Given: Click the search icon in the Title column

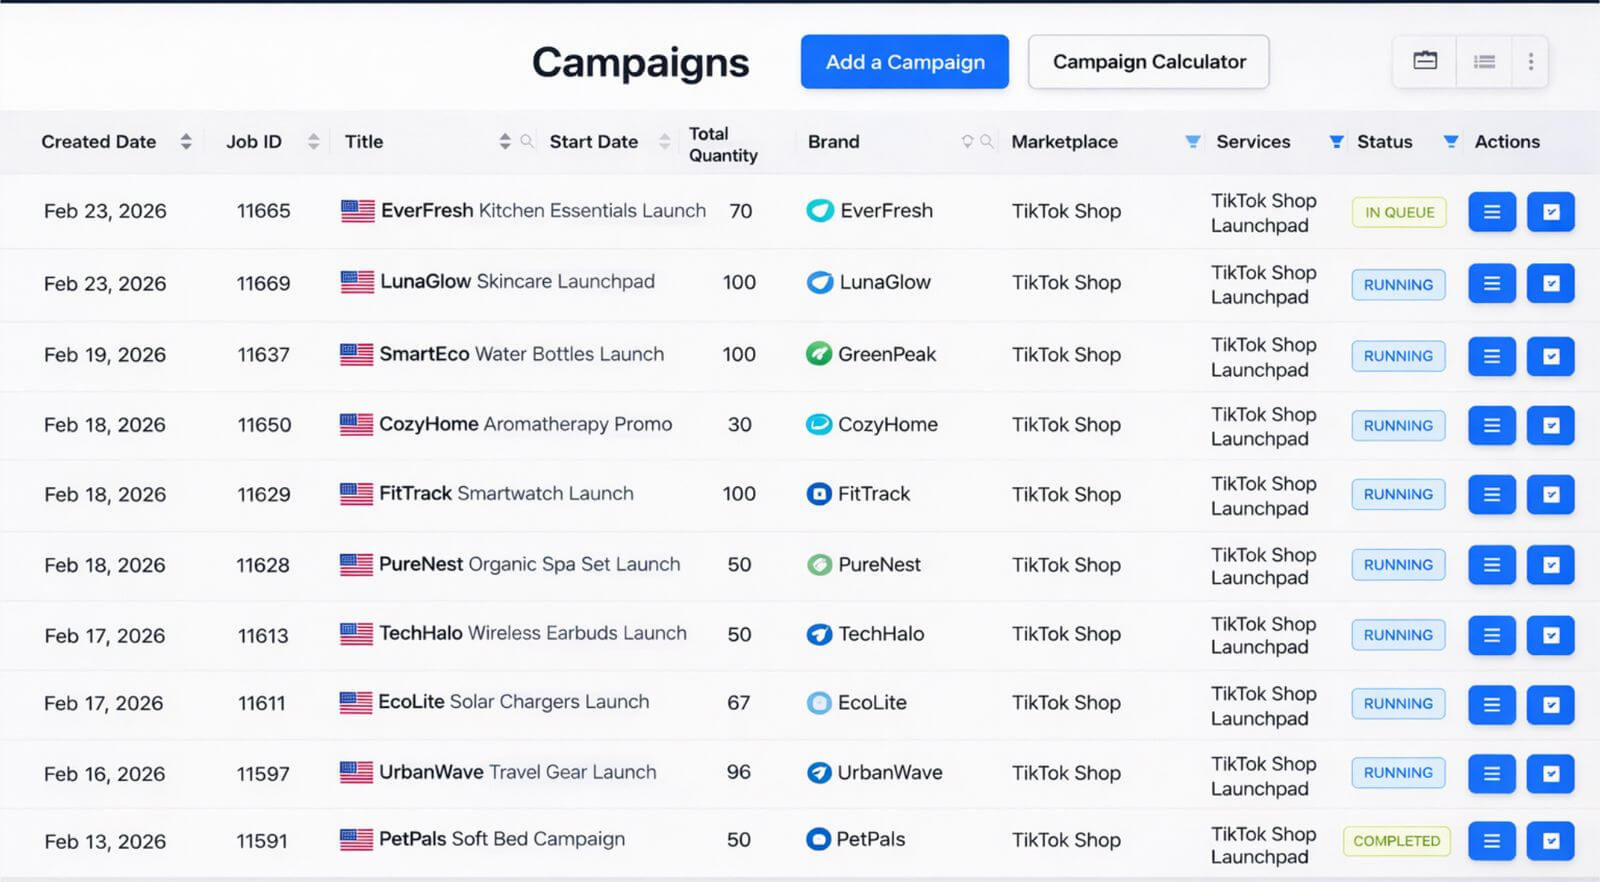Looking at the screenshot, I should pyautogui.click(x=528, y=142).
